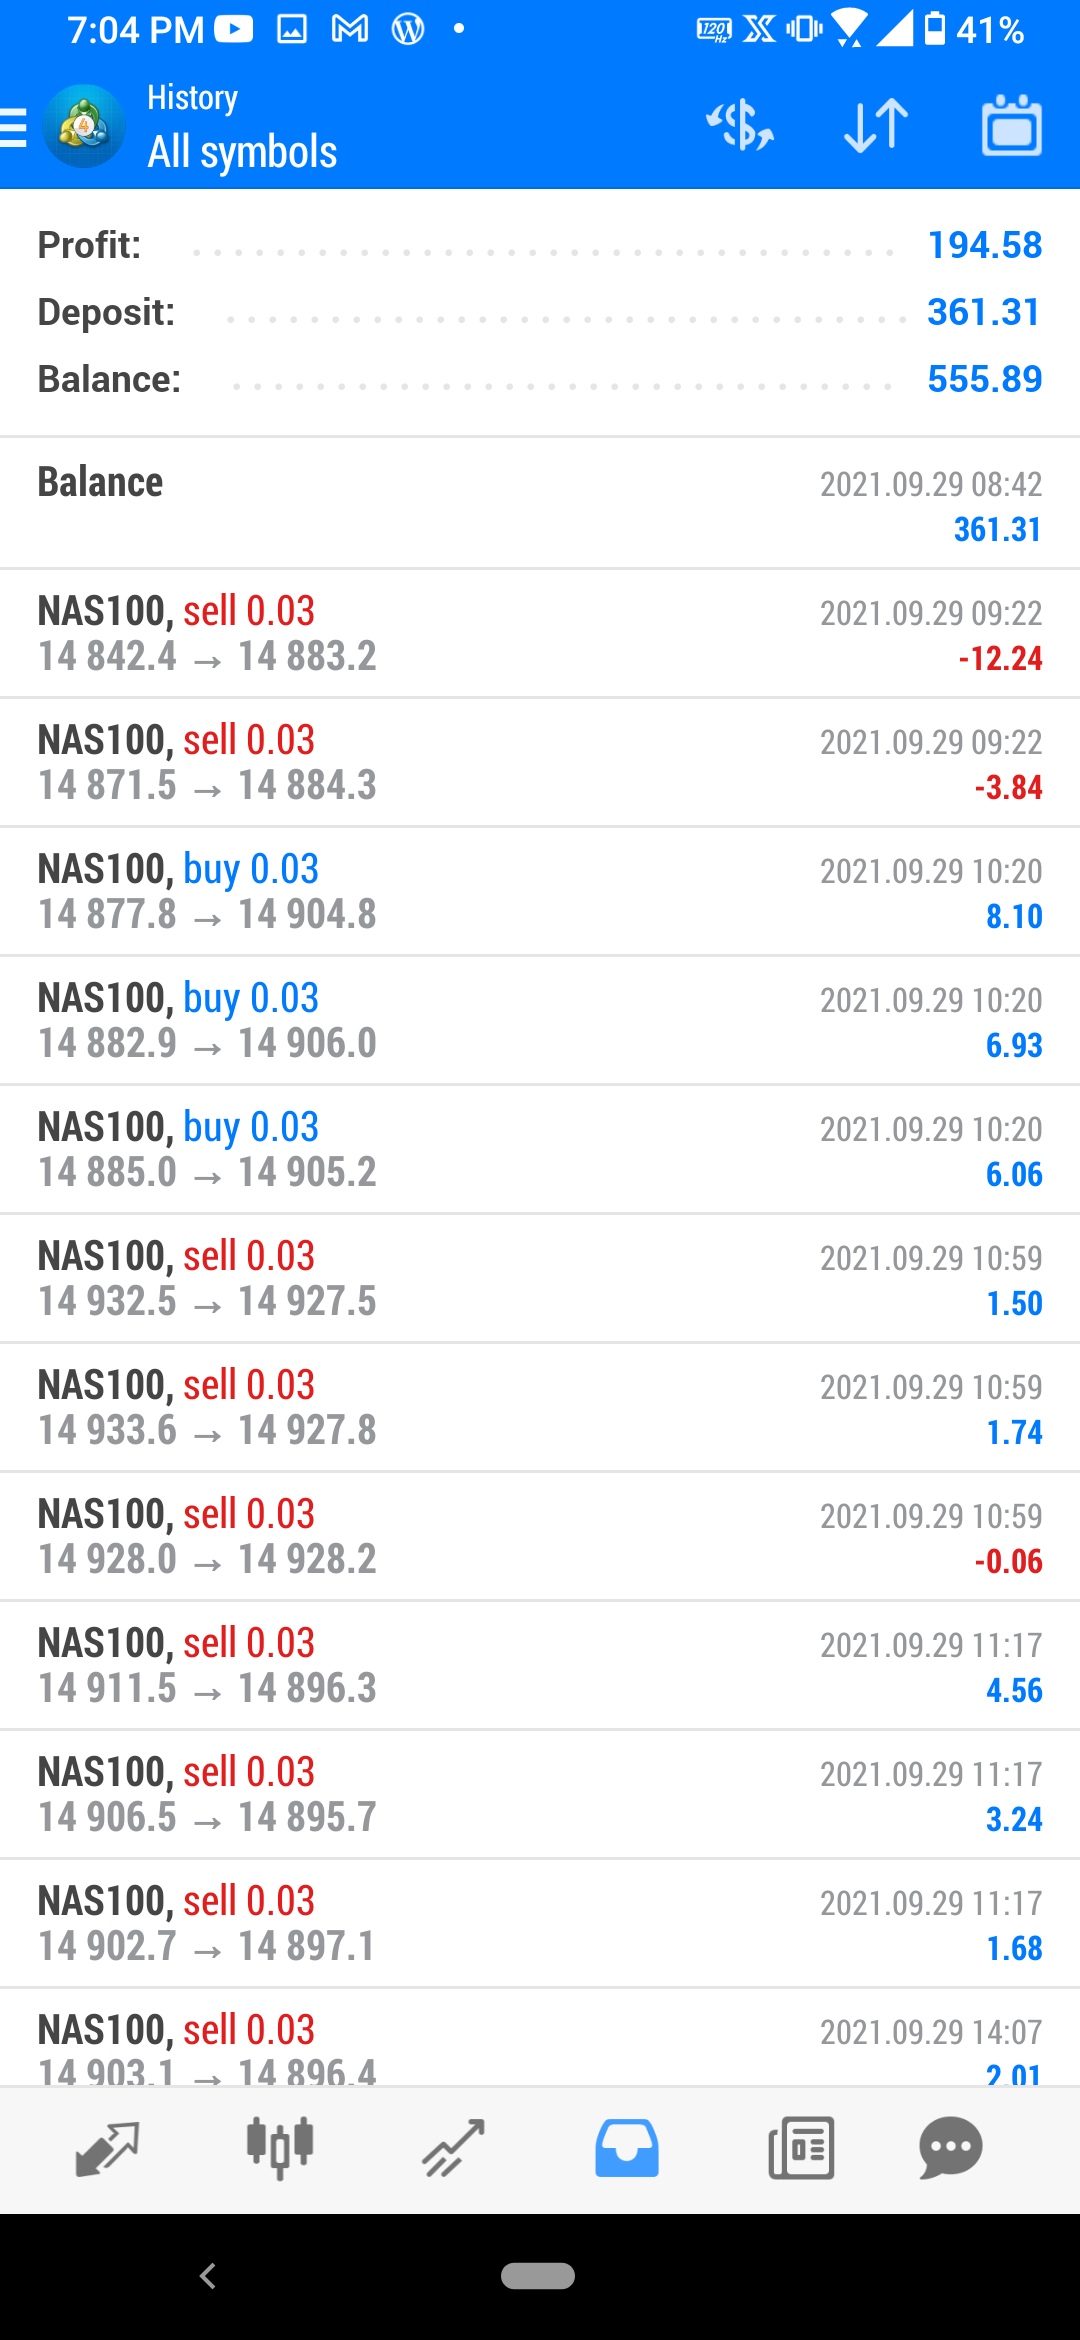Tap the MetaTrader app logo

coord(84,127)
